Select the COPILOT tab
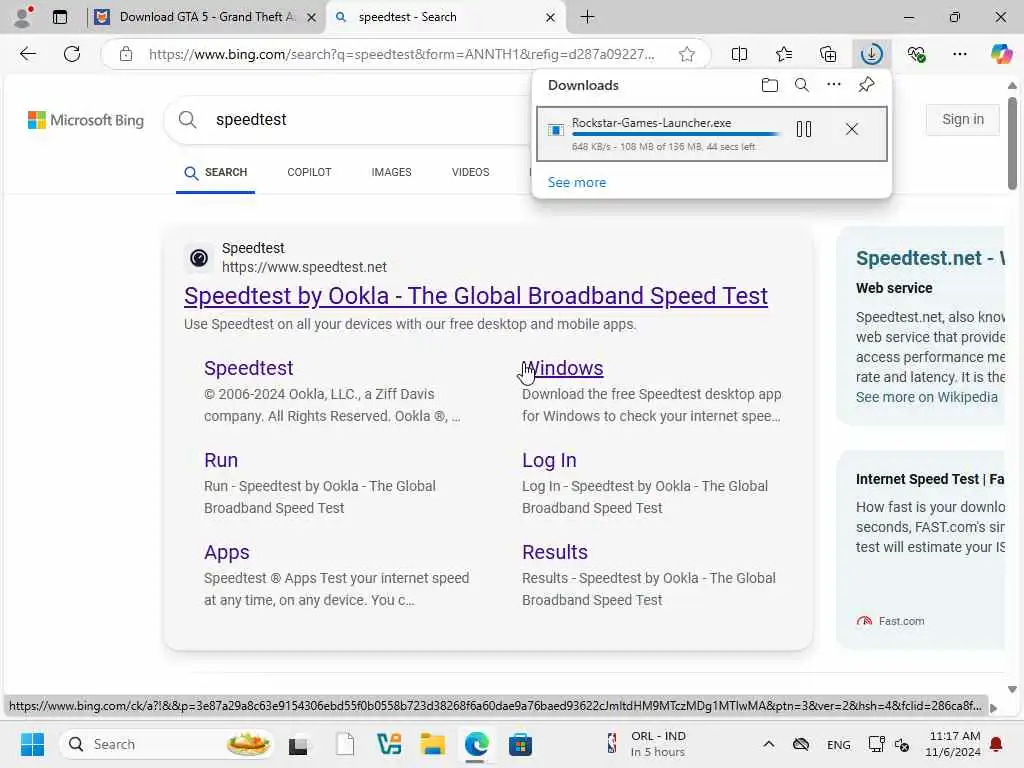Screen dimensions: 1024x768 coord(309,172)
